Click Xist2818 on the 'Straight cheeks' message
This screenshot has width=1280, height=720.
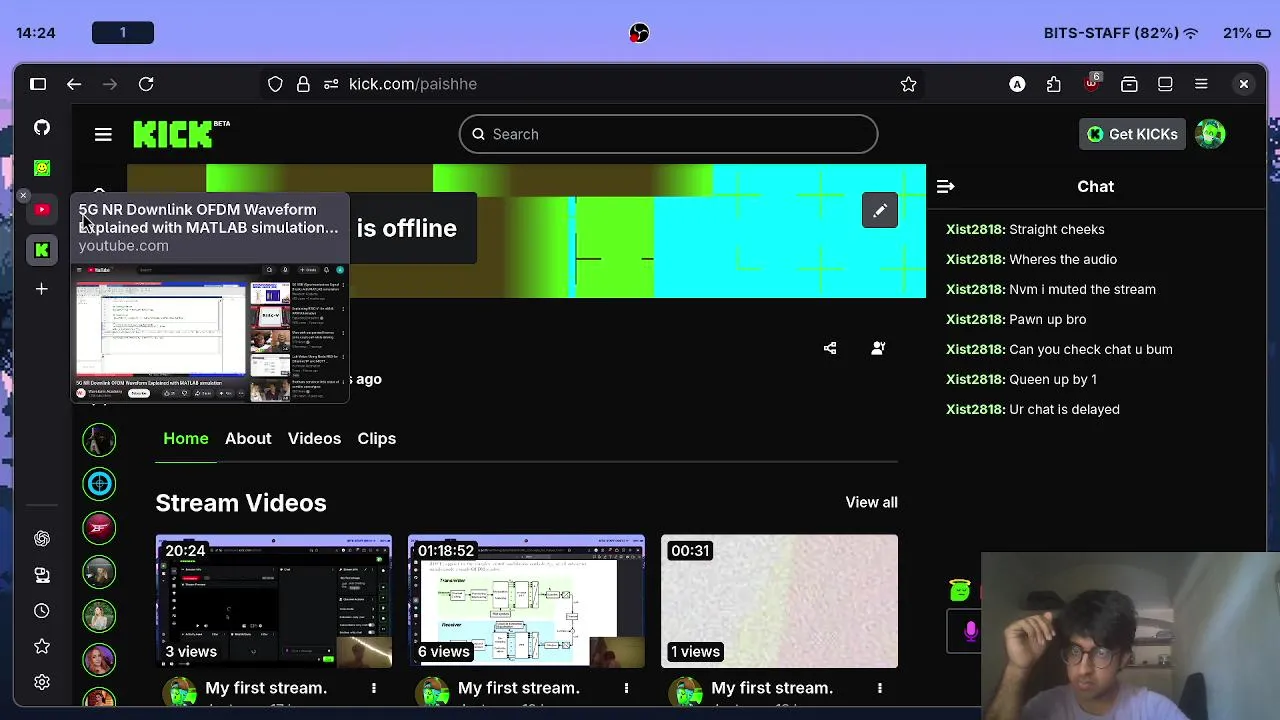pyautogui.click(x=975, y=229)
